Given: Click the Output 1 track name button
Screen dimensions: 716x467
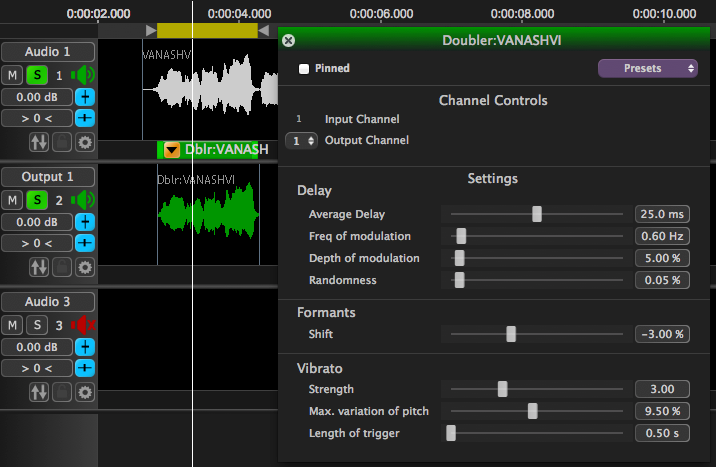Looking at the screenshot, I should pyautogui.click(x=48, y=177).
